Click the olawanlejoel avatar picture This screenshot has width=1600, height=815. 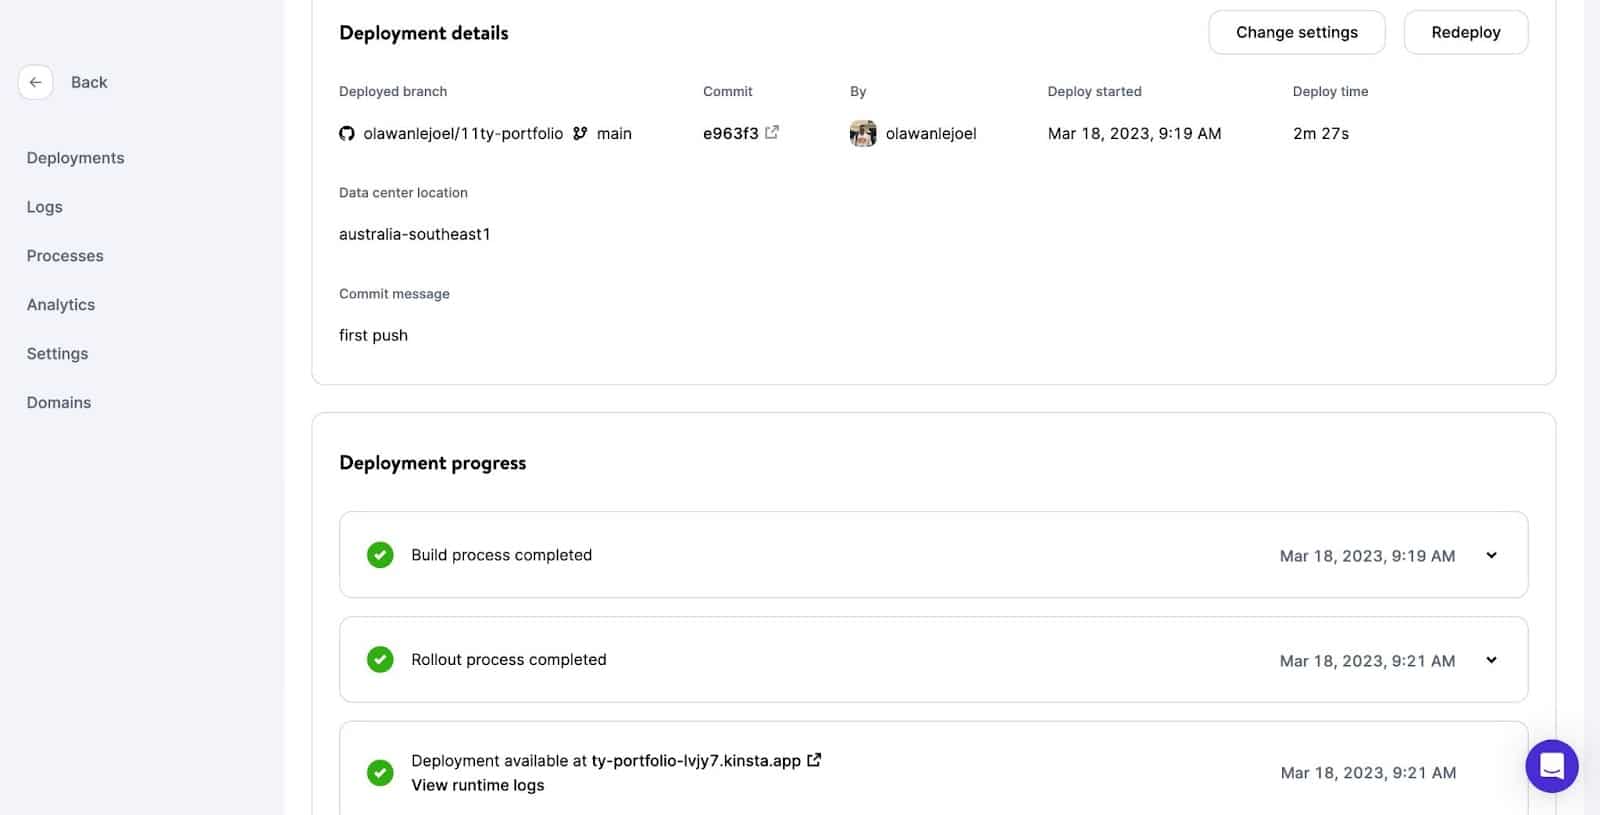tap(863, 133)
